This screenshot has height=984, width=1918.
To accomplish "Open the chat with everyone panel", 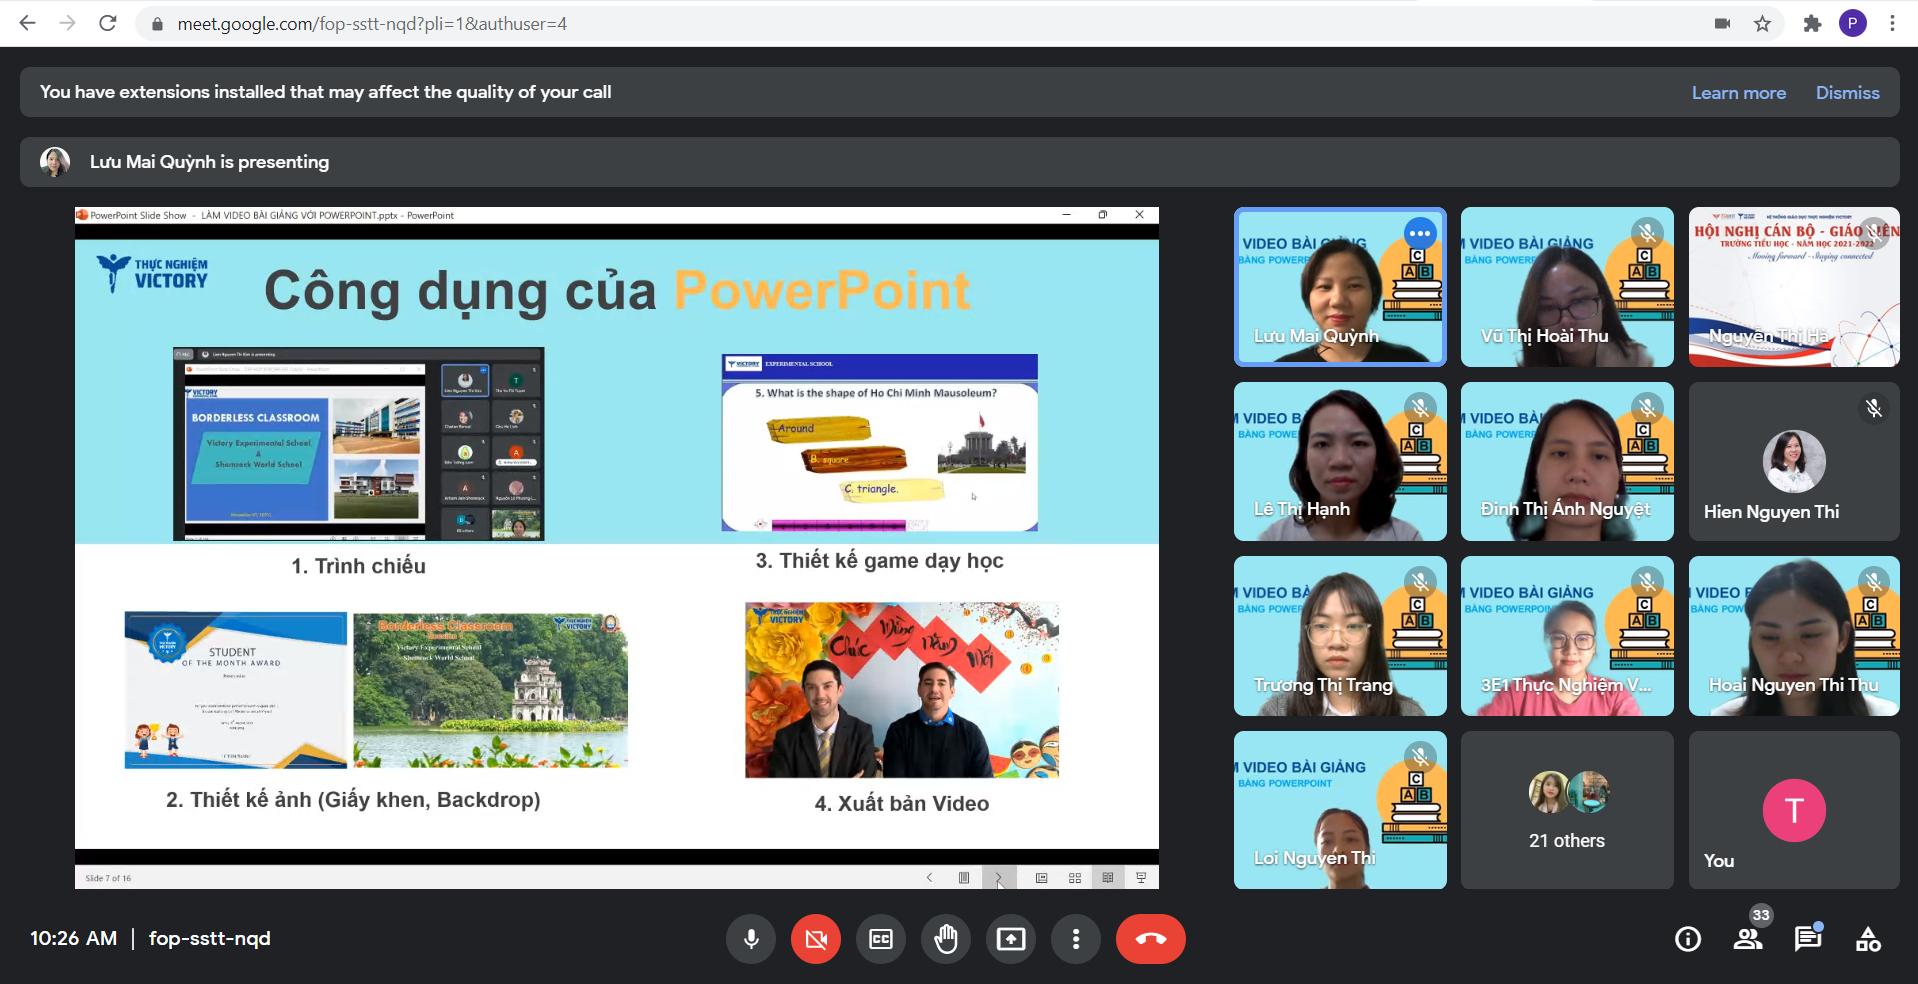I will [1808, 939].
